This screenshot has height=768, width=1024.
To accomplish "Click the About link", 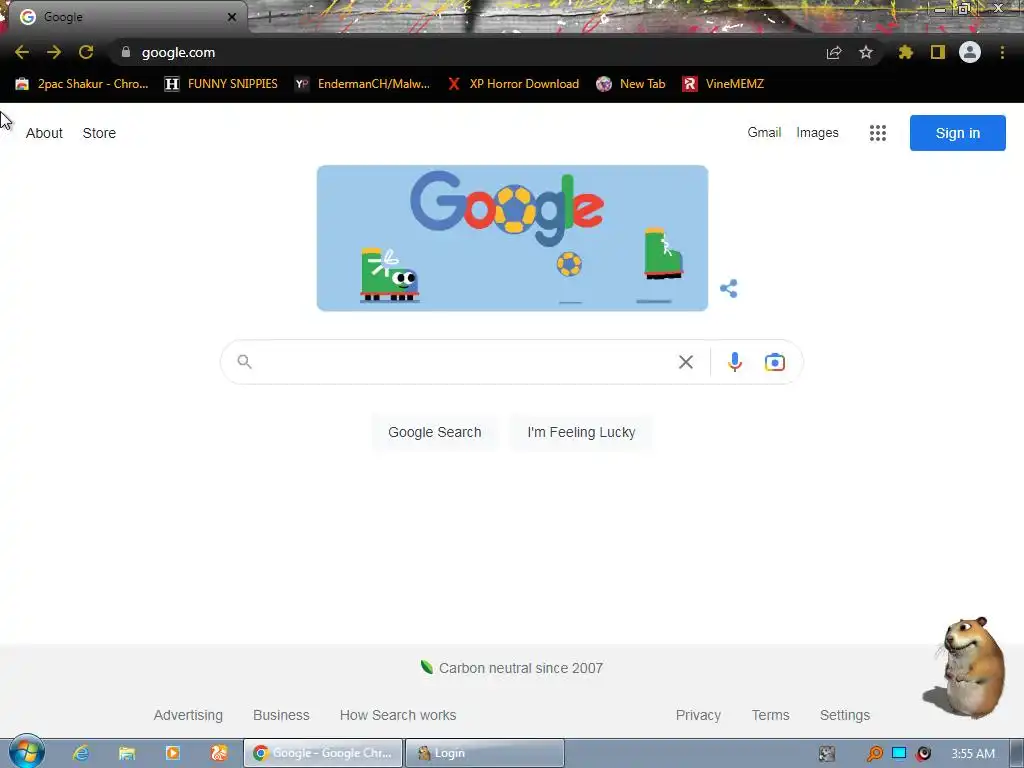I will (44, 133).
